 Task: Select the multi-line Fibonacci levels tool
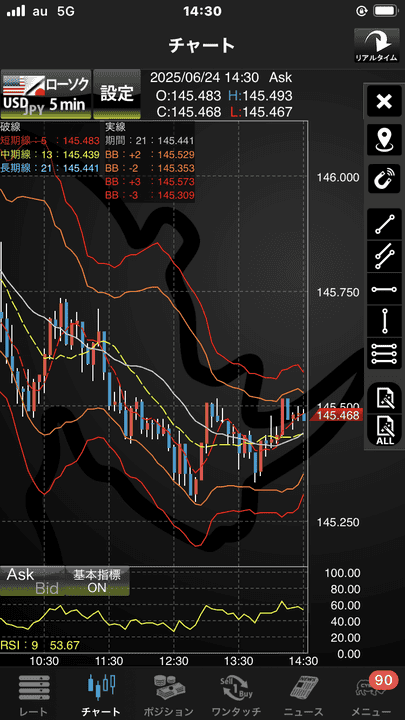[x=384, y=354]
